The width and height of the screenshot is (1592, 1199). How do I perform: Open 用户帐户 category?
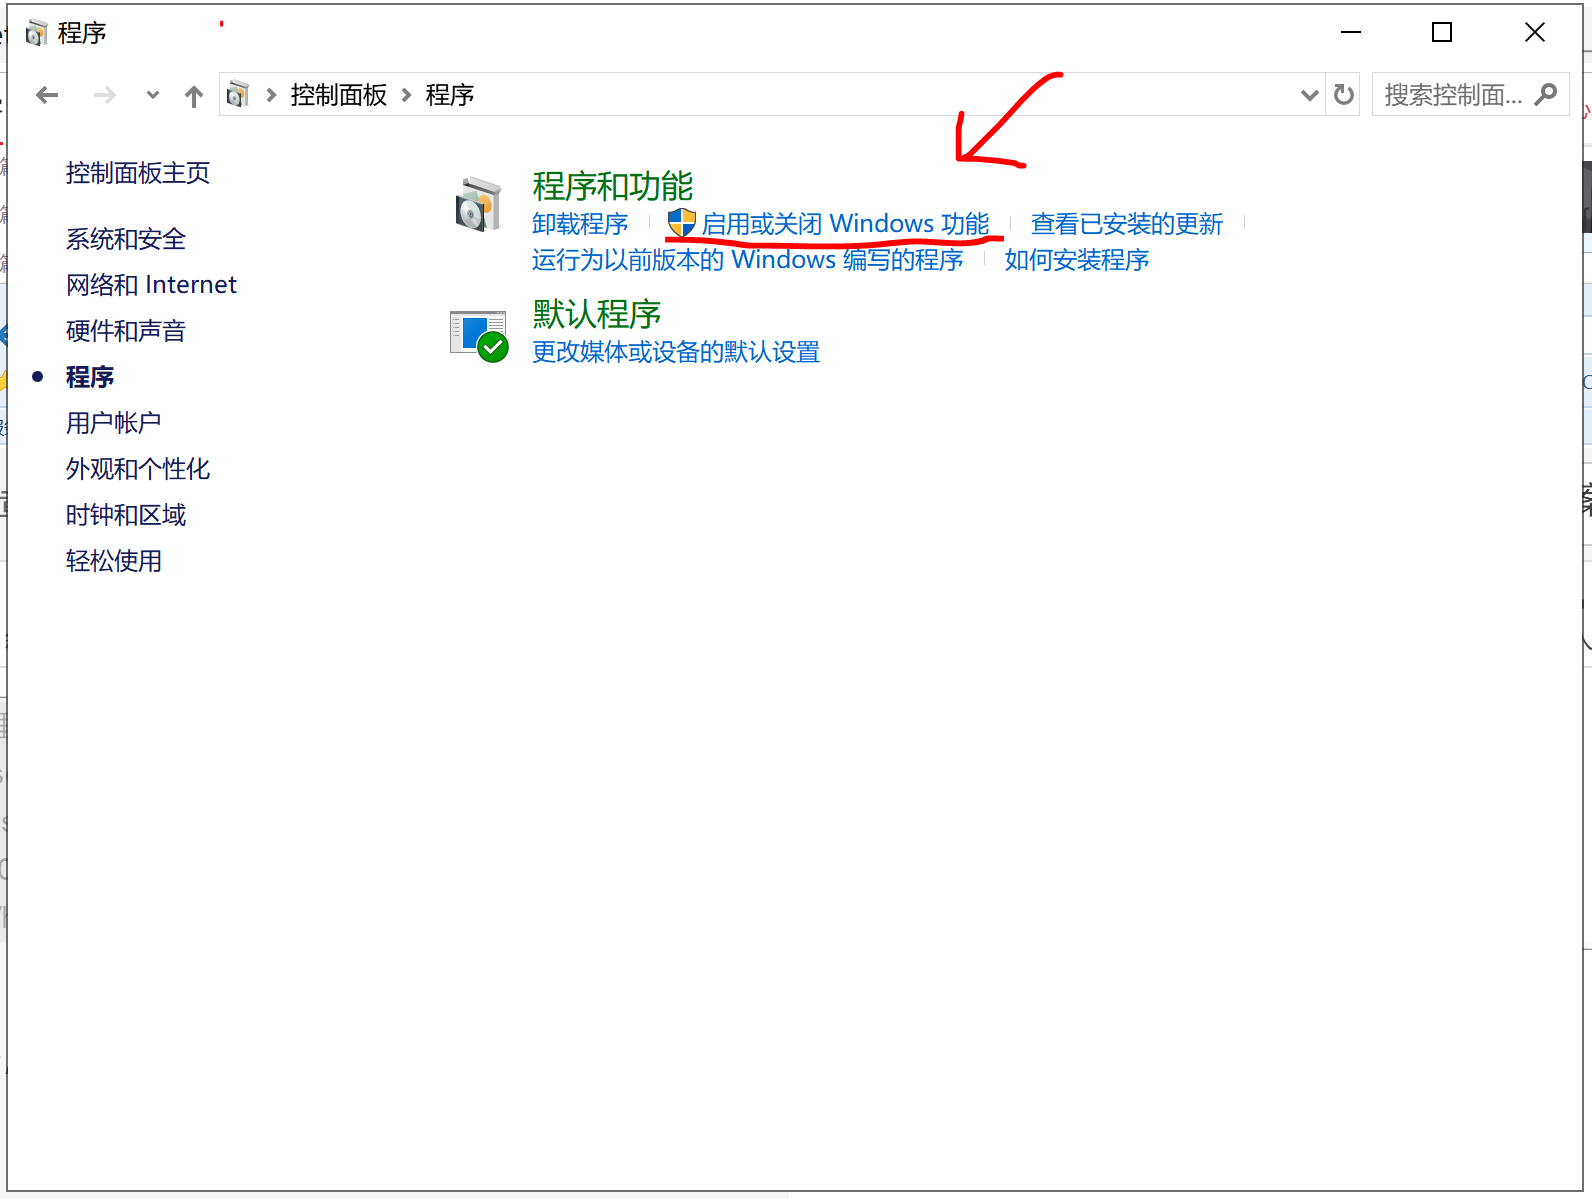coord(114,423)
